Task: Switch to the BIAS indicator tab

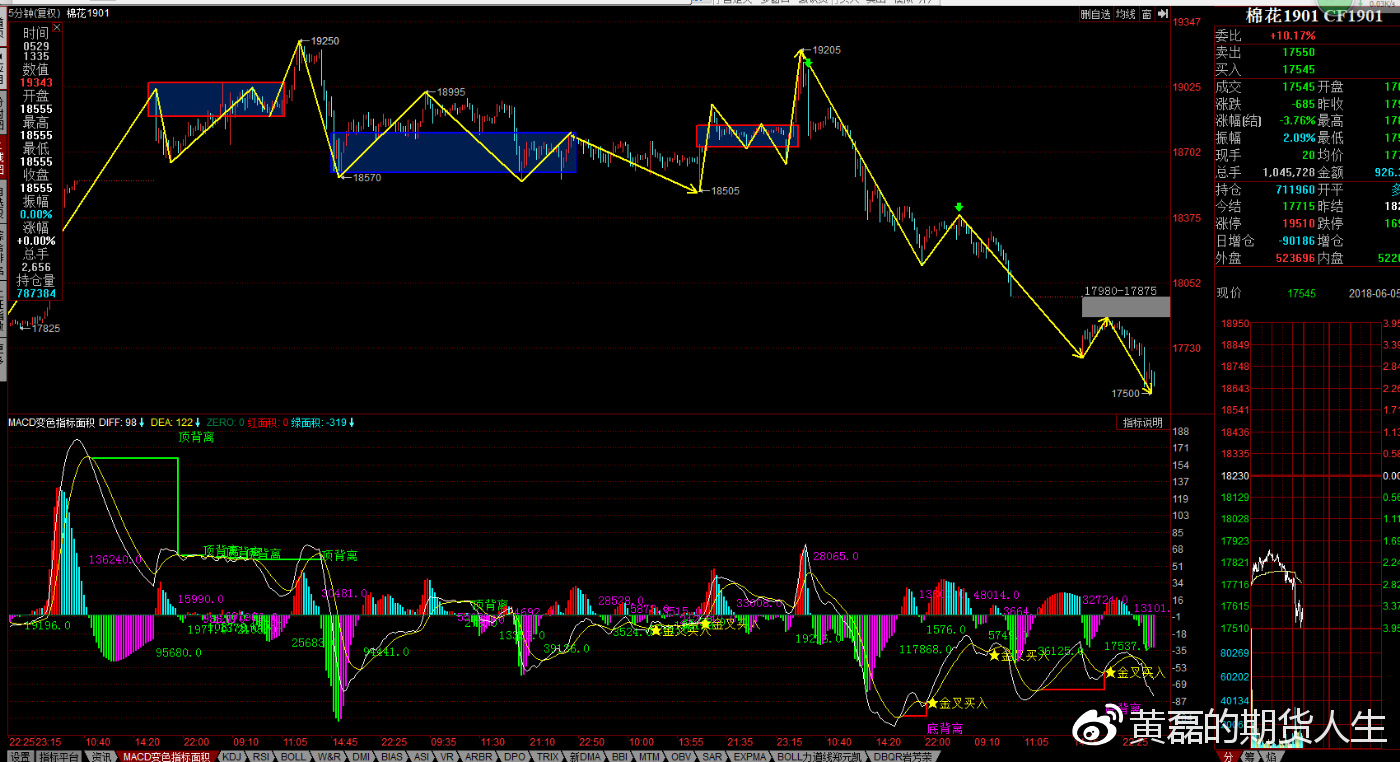Action: [x=393, y=756]
